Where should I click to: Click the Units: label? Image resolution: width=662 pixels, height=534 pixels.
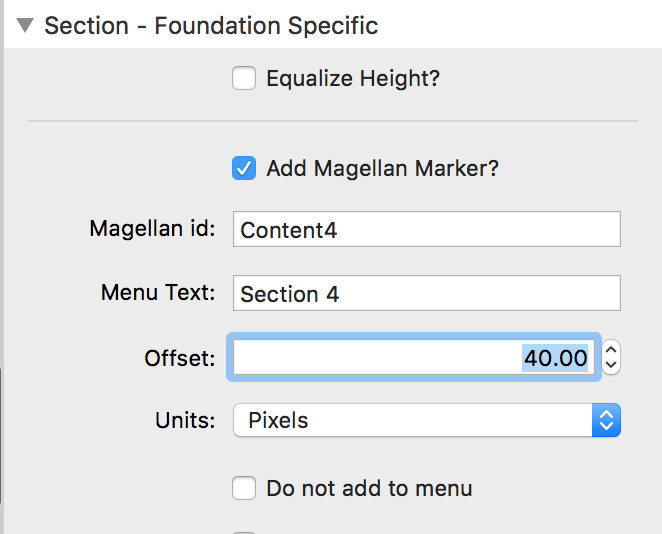[x=185, y=420]
